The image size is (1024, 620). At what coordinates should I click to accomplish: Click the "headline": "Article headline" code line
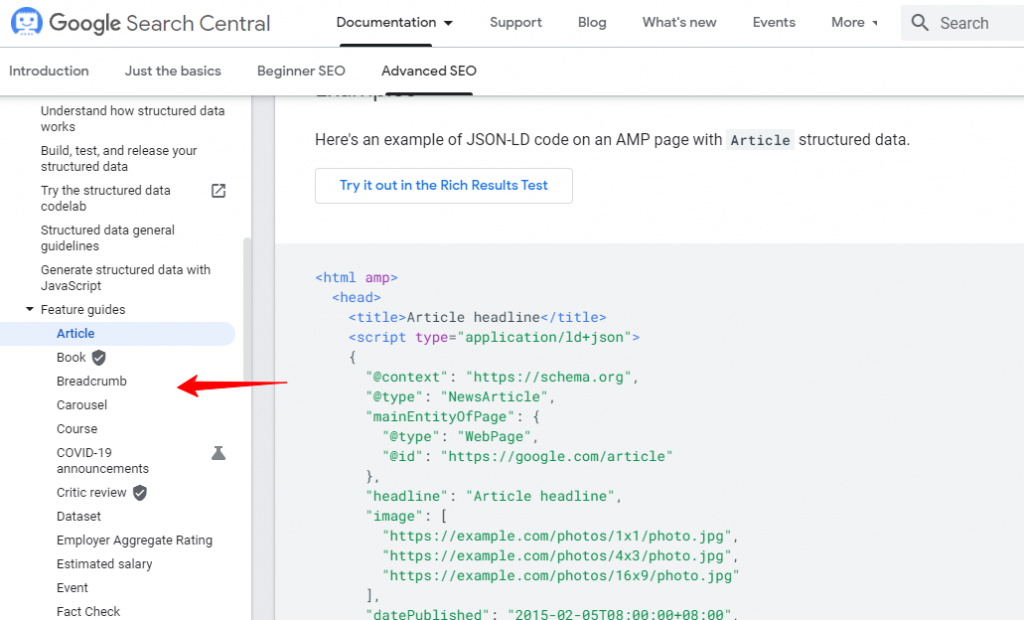(x=494, y=496)
